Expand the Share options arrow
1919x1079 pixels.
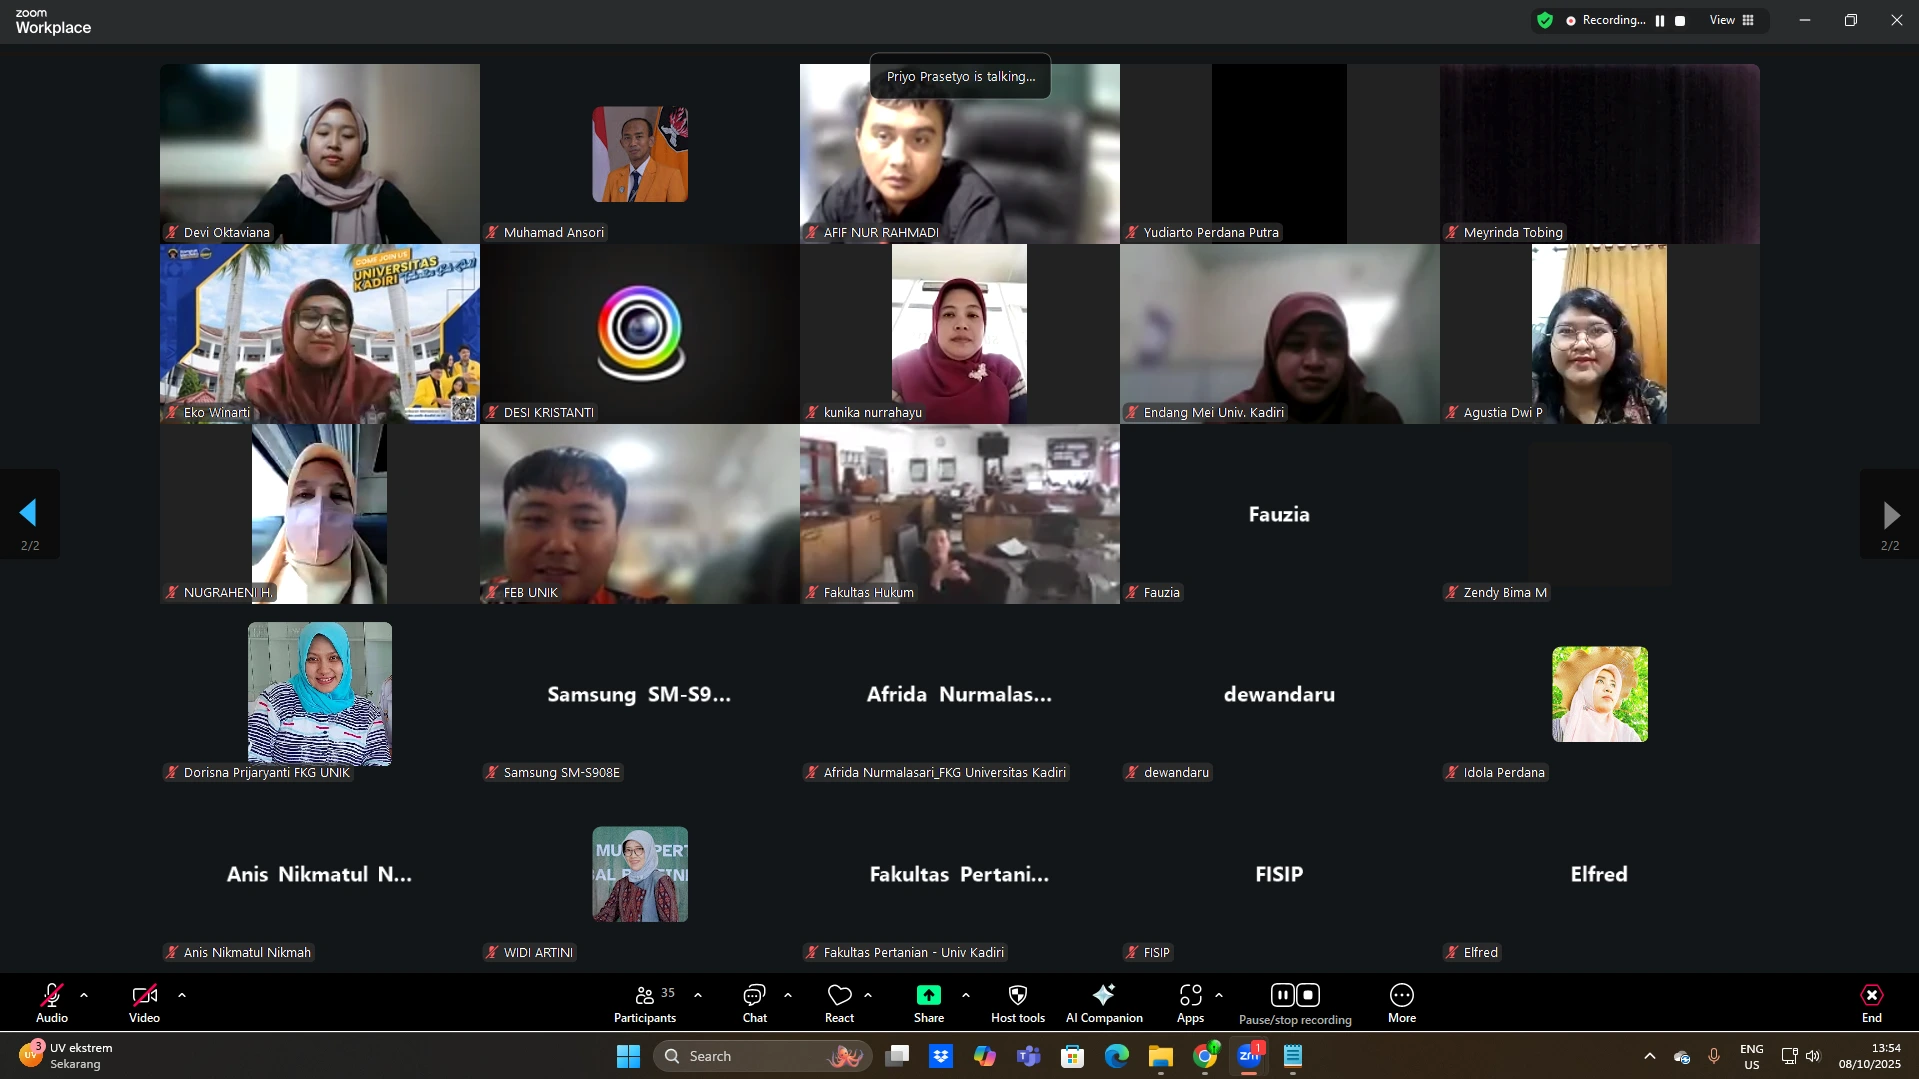click(966, 995)
